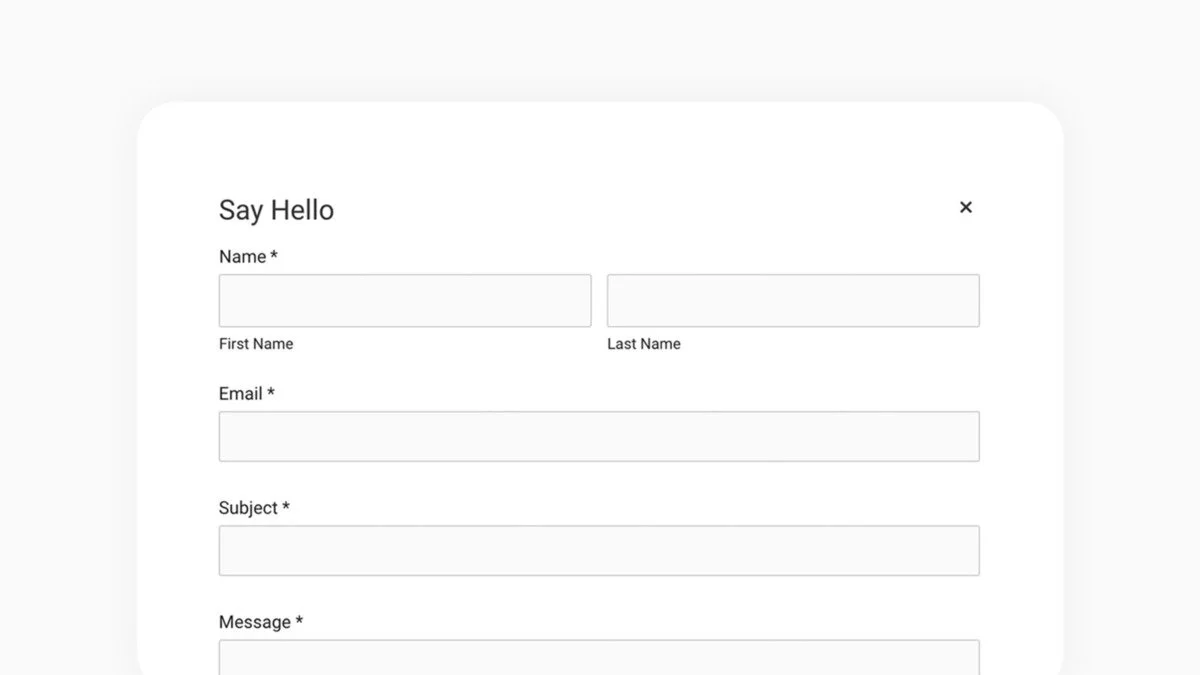Click the Last Name helper text

[644, 343]
